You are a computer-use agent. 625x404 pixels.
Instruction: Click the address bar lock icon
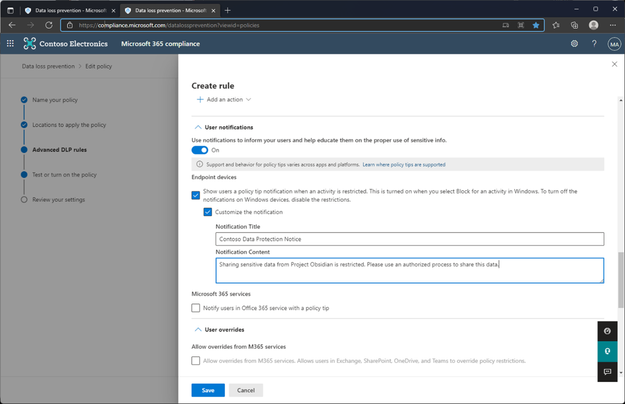point(70,25)
